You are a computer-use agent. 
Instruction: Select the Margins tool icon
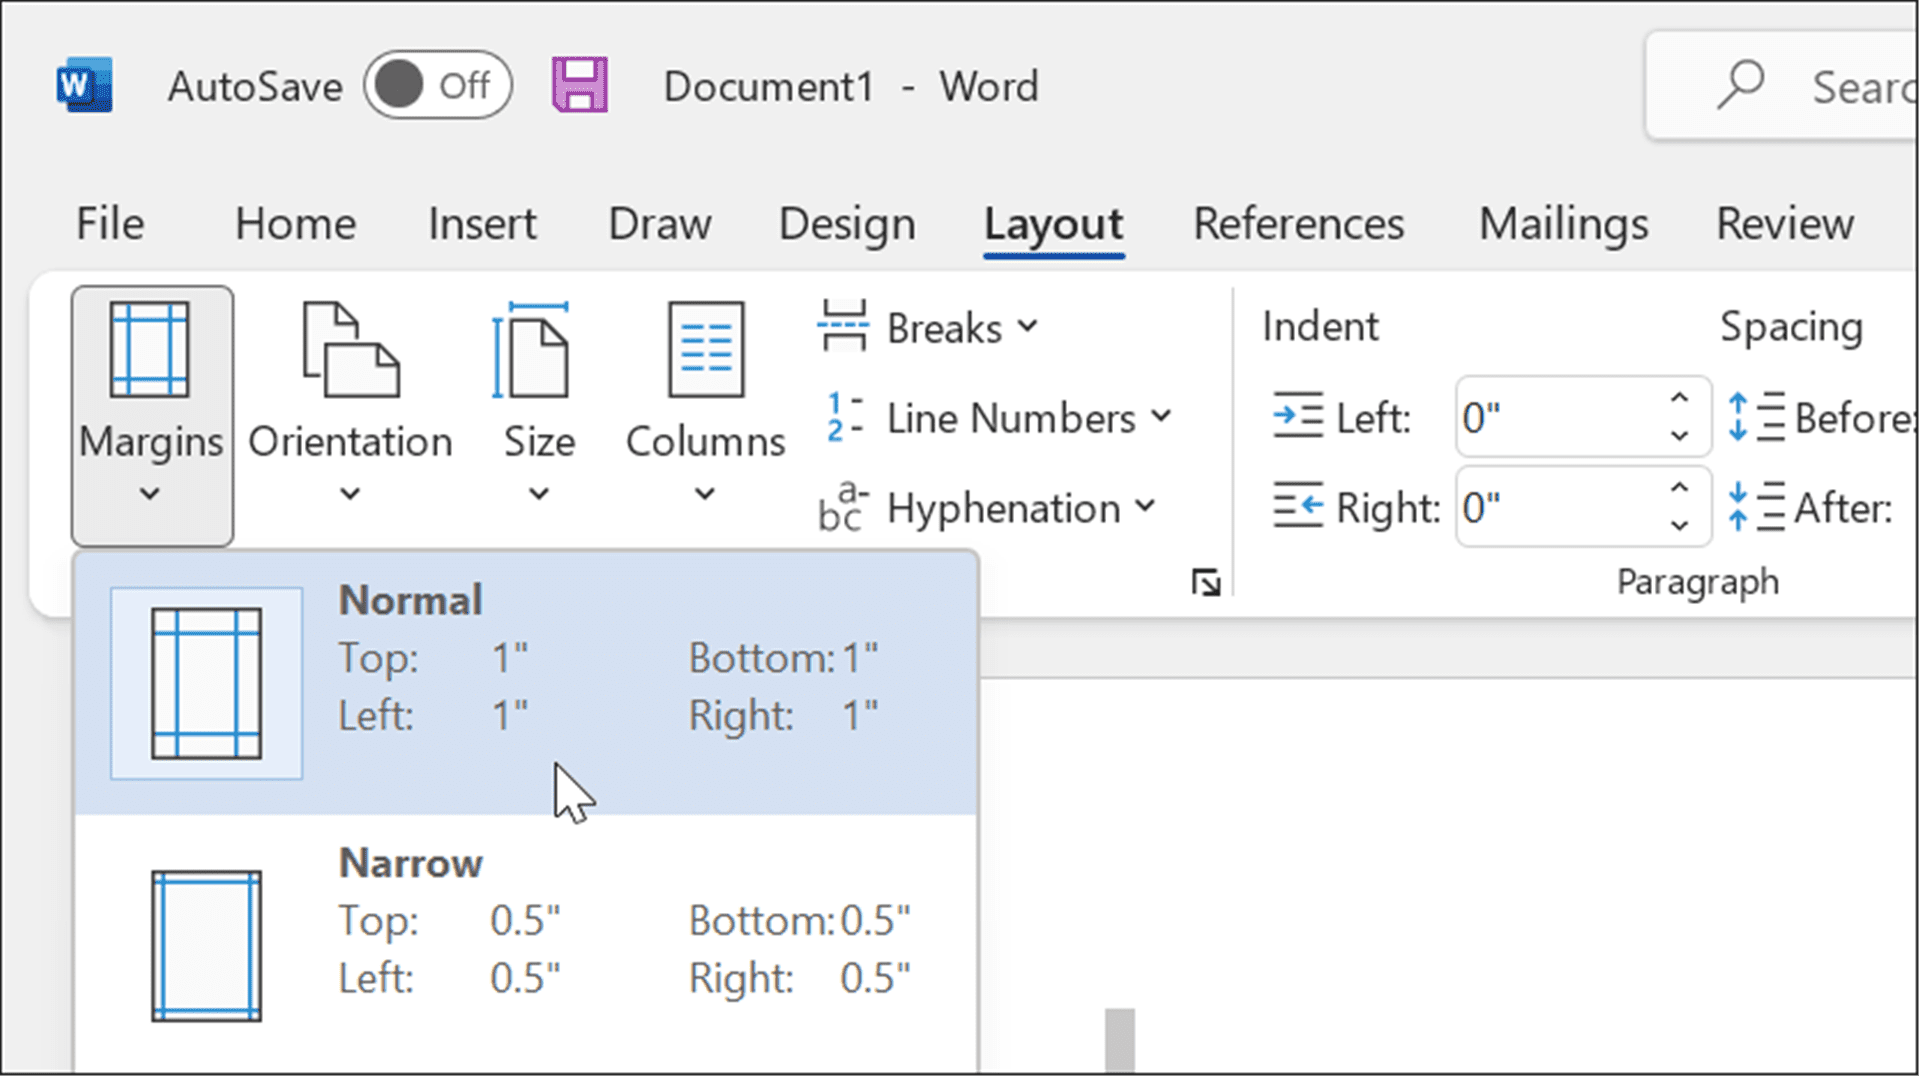pyautogui.click(x=151, y=350)
